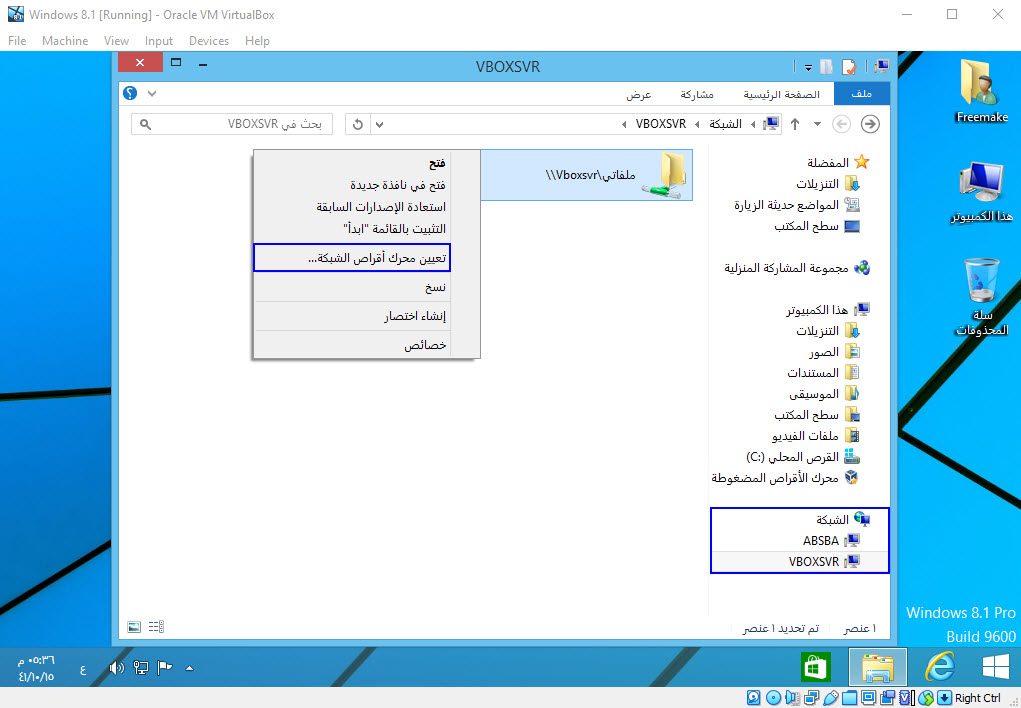Select the هذا الكمبيوتر desktop icon
The height and width of the screenshot is (708, 1021).
tap(982, 191)
